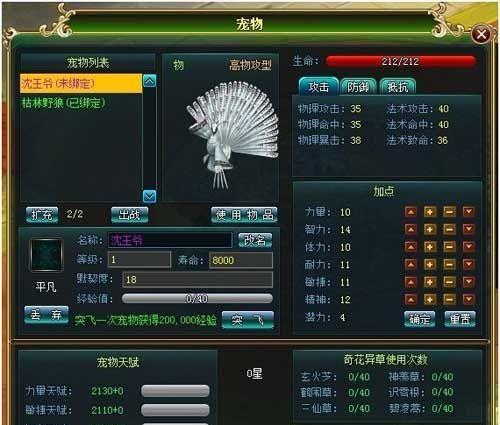Click the minus icon for 精神
Screen dimensions: 500x425
[x=449, y=299]
